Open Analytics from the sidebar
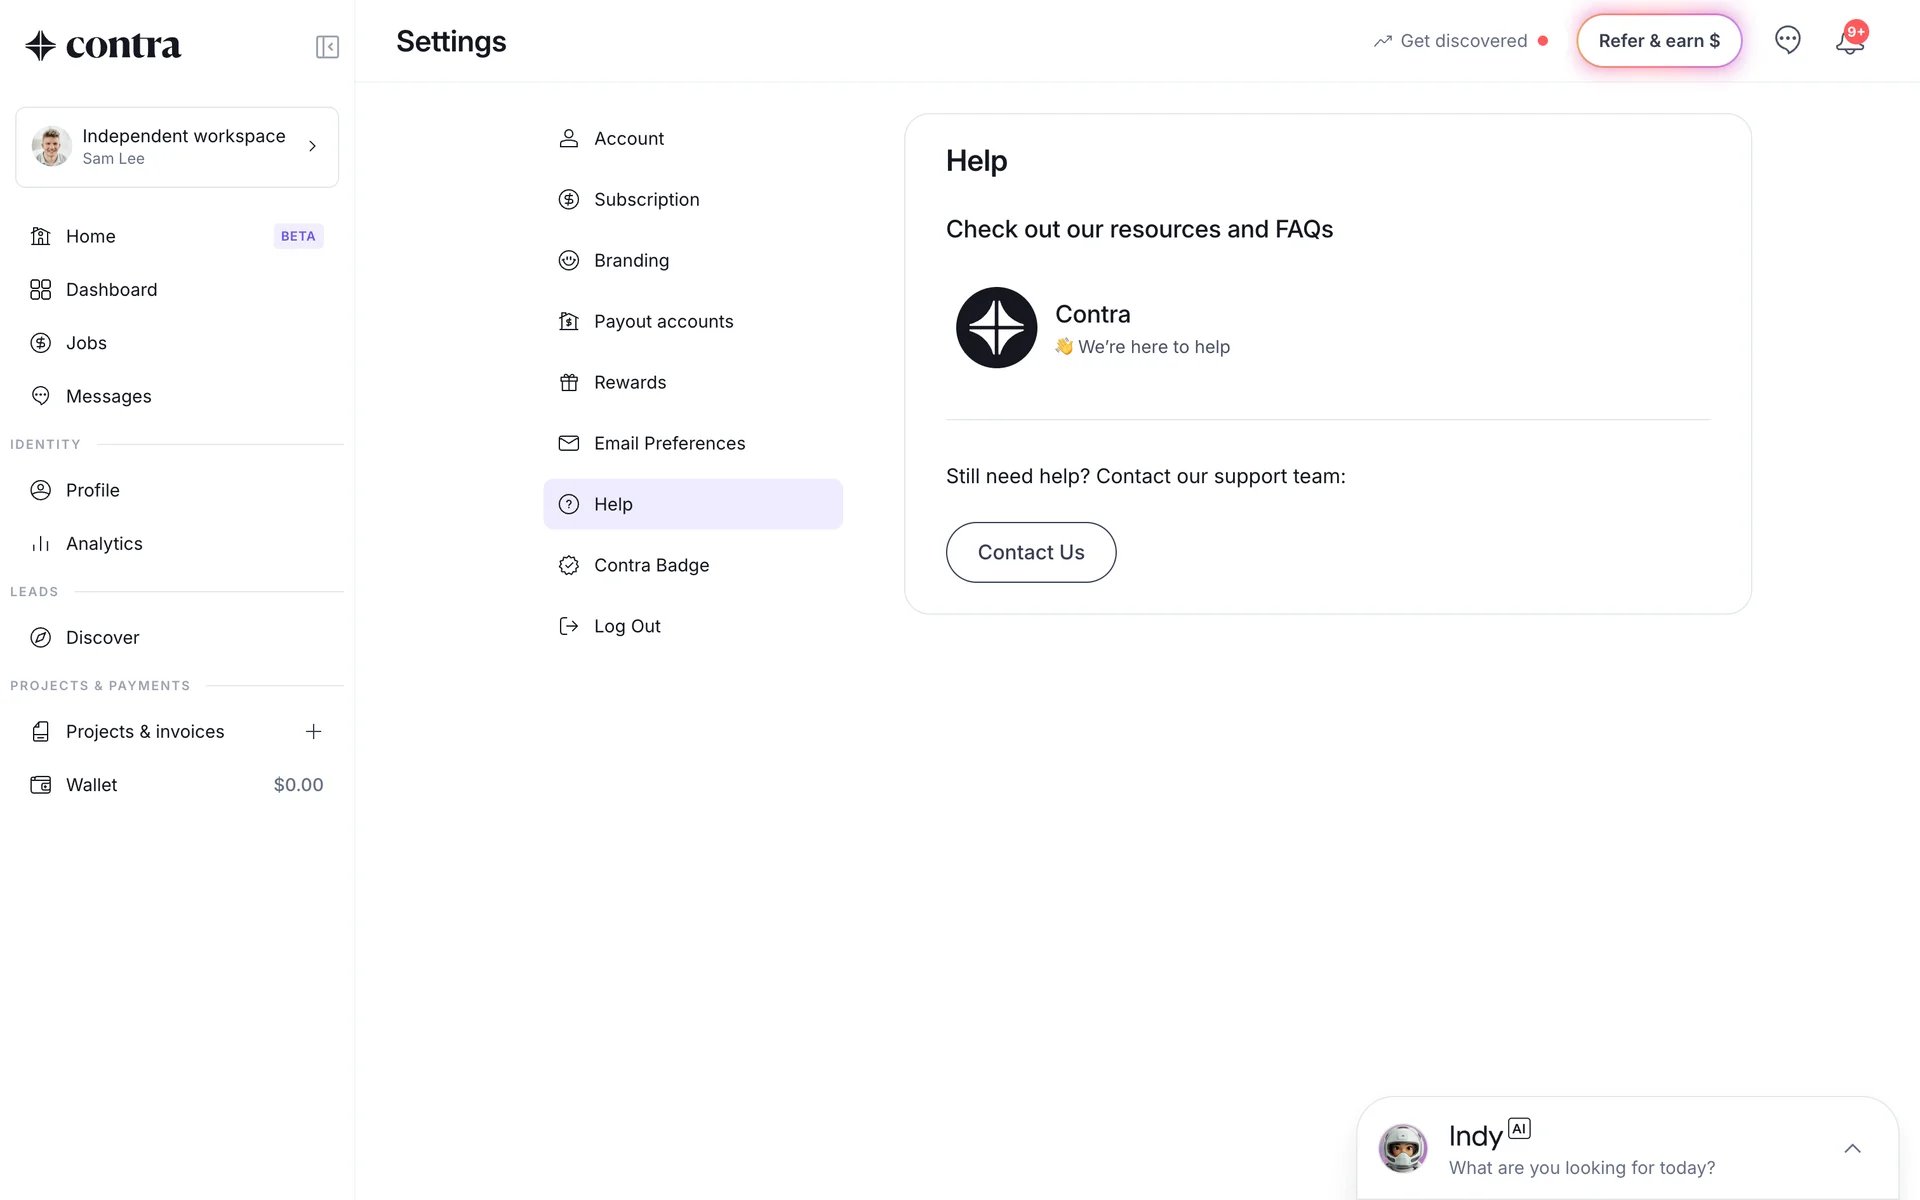This screenshot has height=1200, width=1920. click(x=104, y=543)
